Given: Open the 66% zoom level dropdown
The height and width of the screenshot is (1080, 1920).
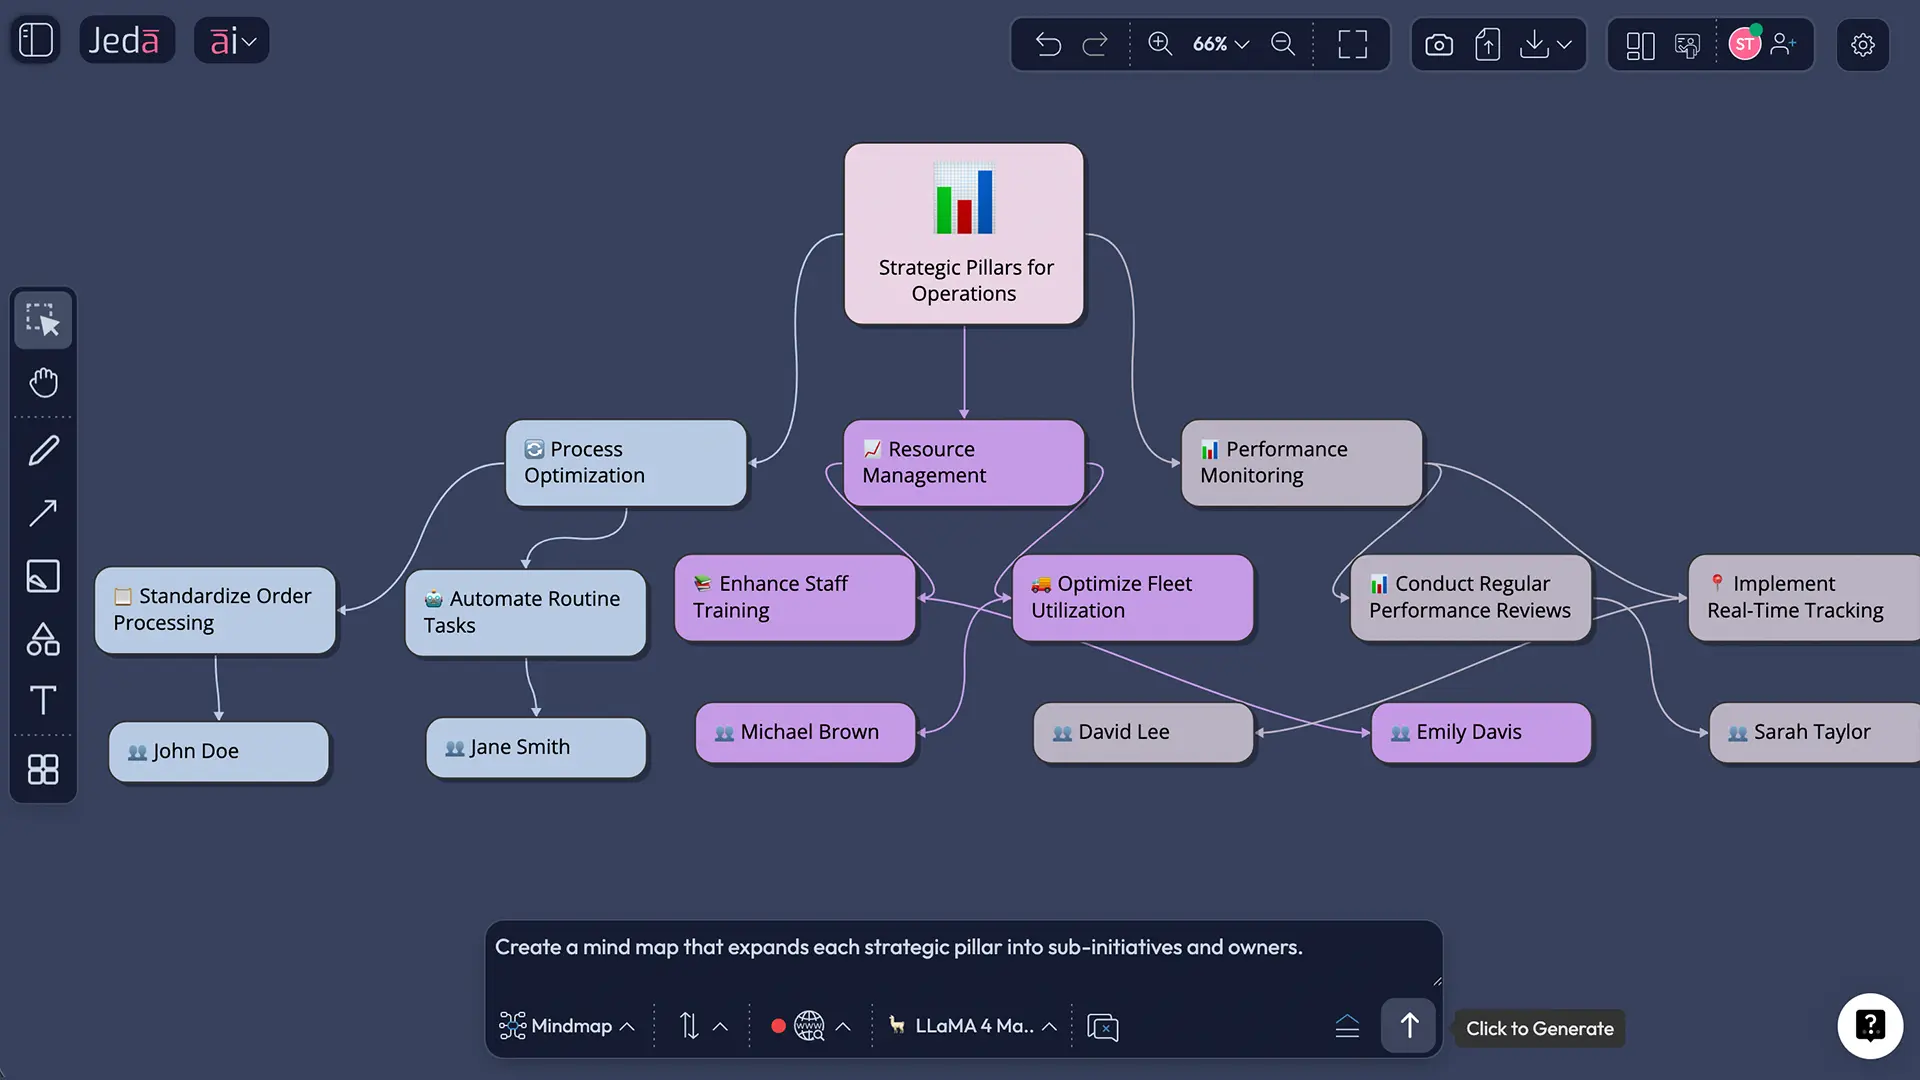Looking at the screenshot, I should tap(1221, 44).
